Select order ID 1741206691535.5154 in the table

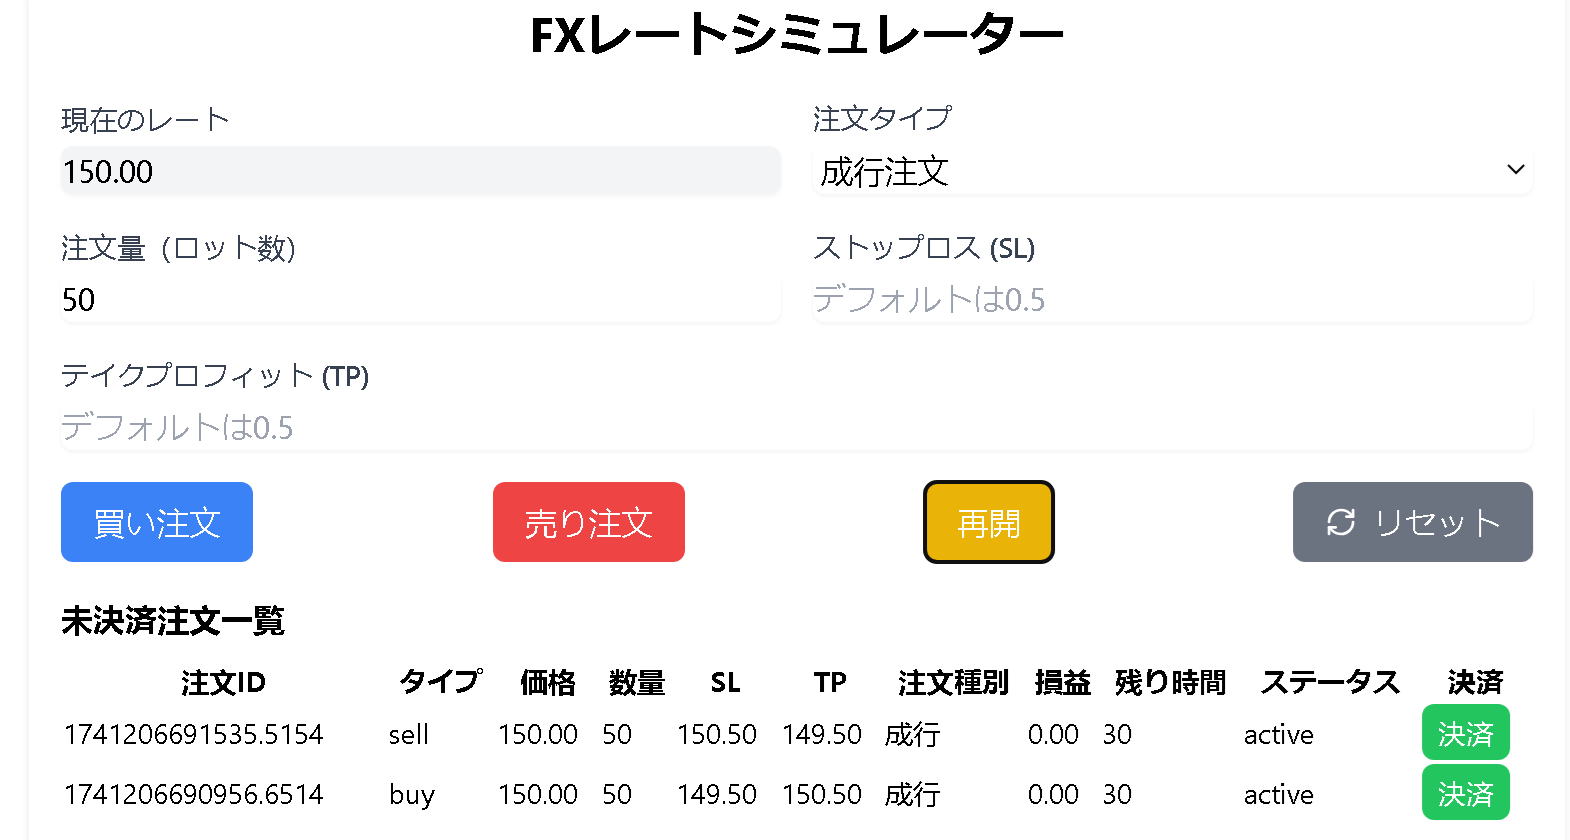click(193, 733)
